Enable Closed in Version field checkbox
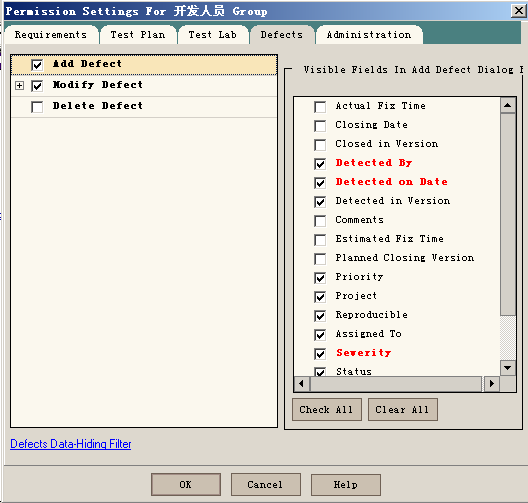This screenshot has height=503, width=528. [x=320, y=145]
